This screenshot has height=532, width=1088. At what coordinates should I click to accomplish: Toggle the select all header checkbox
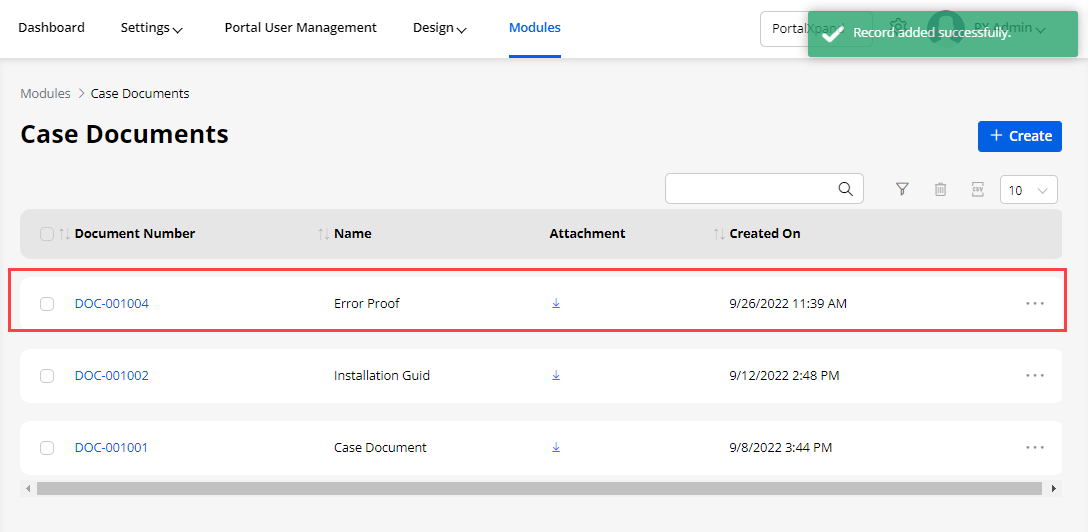[x=47, y=234]
